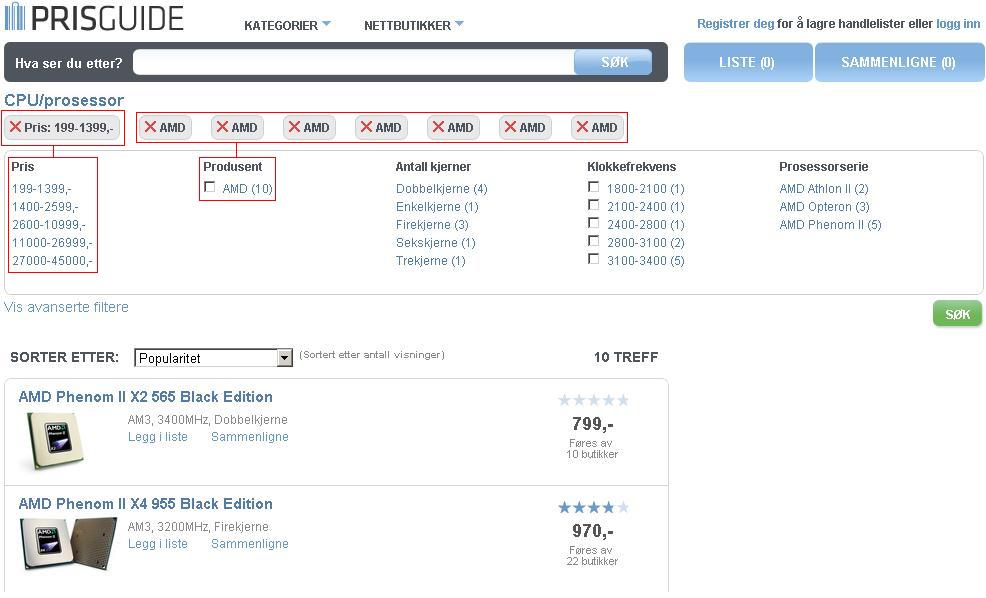Check the 2400-2800 (1) clock frequency box

click(594, 223)
